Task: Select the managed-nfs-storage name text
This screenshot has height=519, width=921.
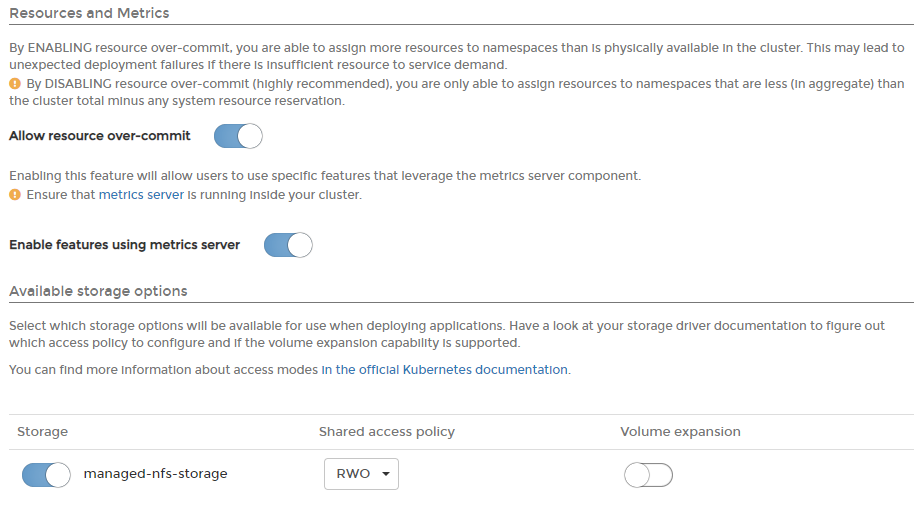Action: pyautogui.click(x=155, y=474)
